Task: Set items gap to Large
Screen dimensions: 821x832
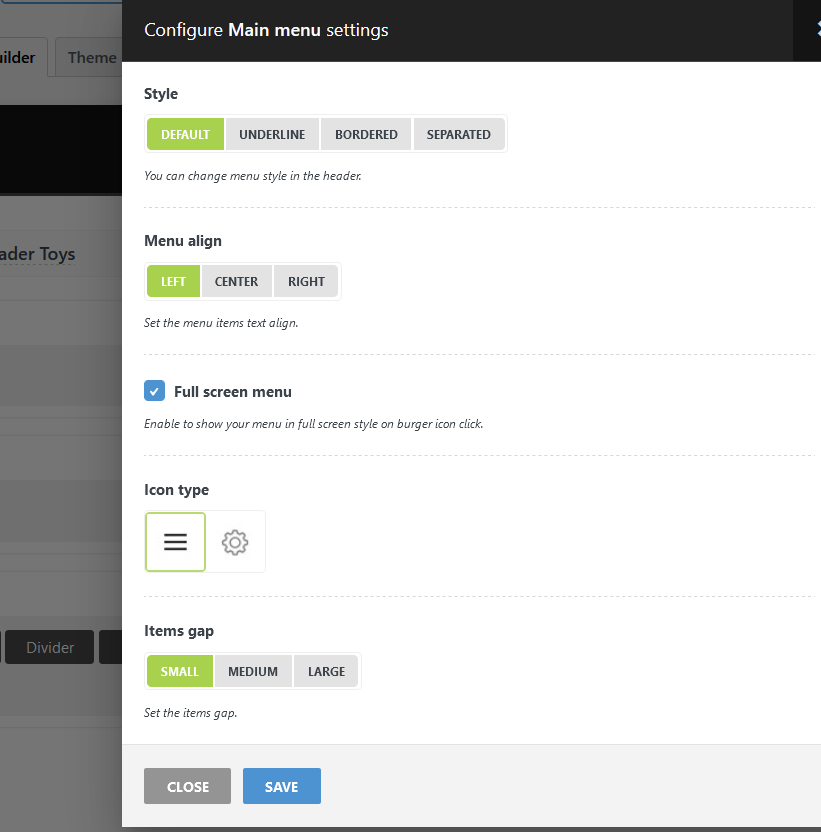Action: tap(326, 671)
